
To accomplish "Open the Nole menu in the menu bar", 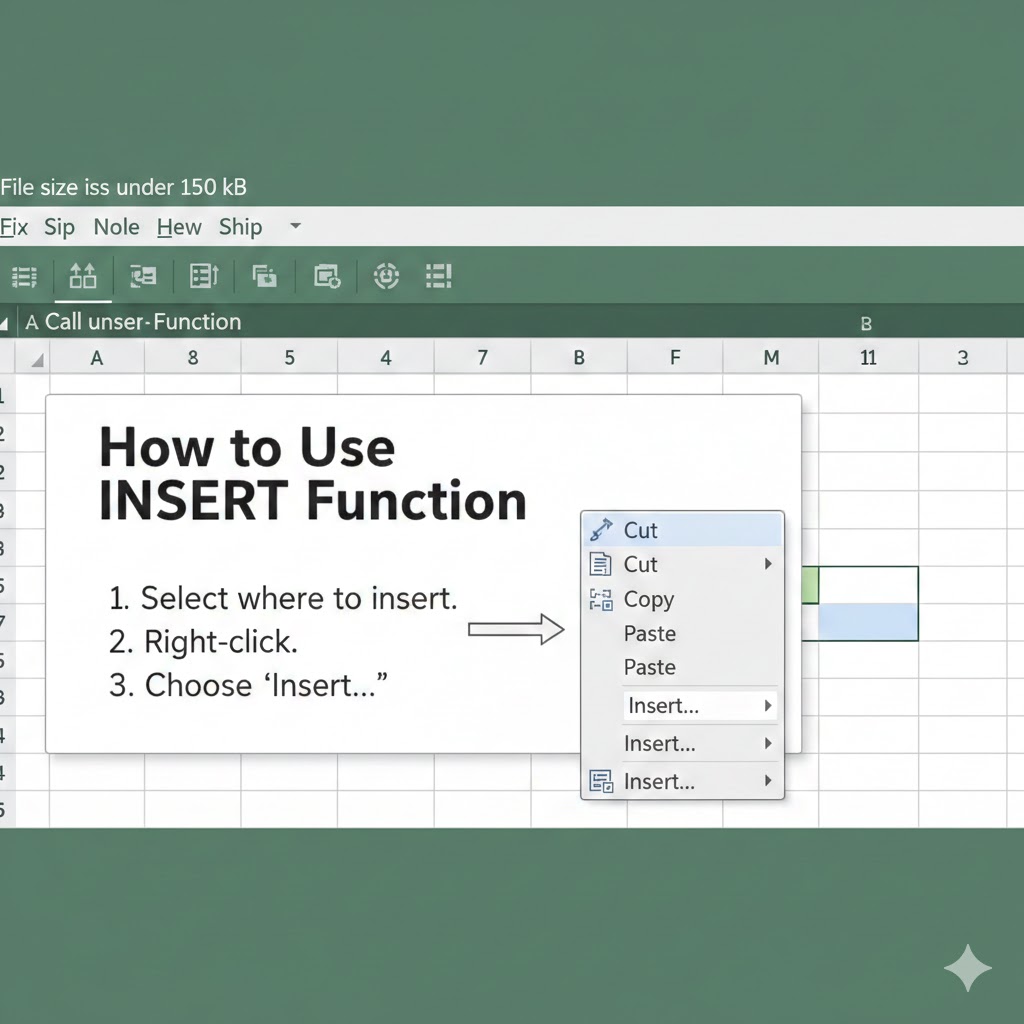I will (116, 228).
